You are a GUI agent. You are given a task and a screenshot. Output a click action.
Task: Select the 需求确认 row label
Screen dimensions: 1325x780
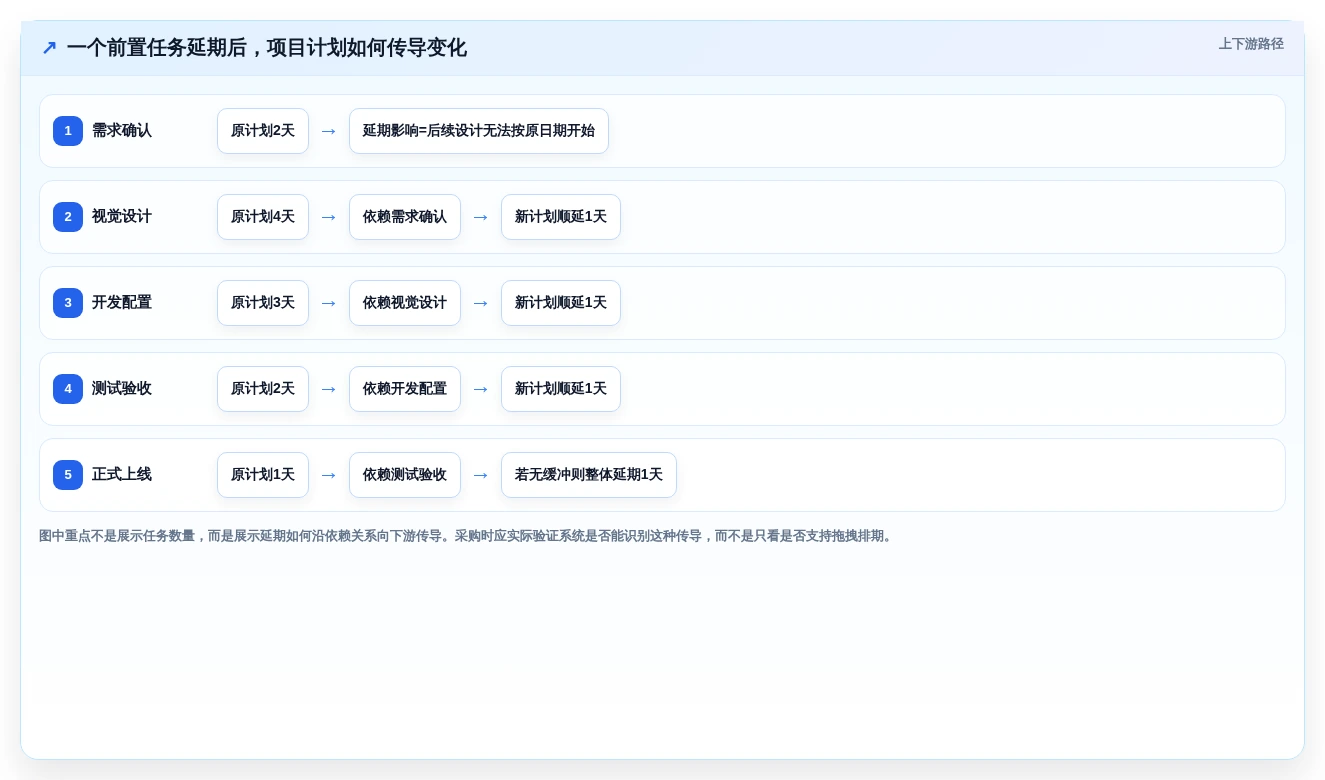click(x=122, y=131)
